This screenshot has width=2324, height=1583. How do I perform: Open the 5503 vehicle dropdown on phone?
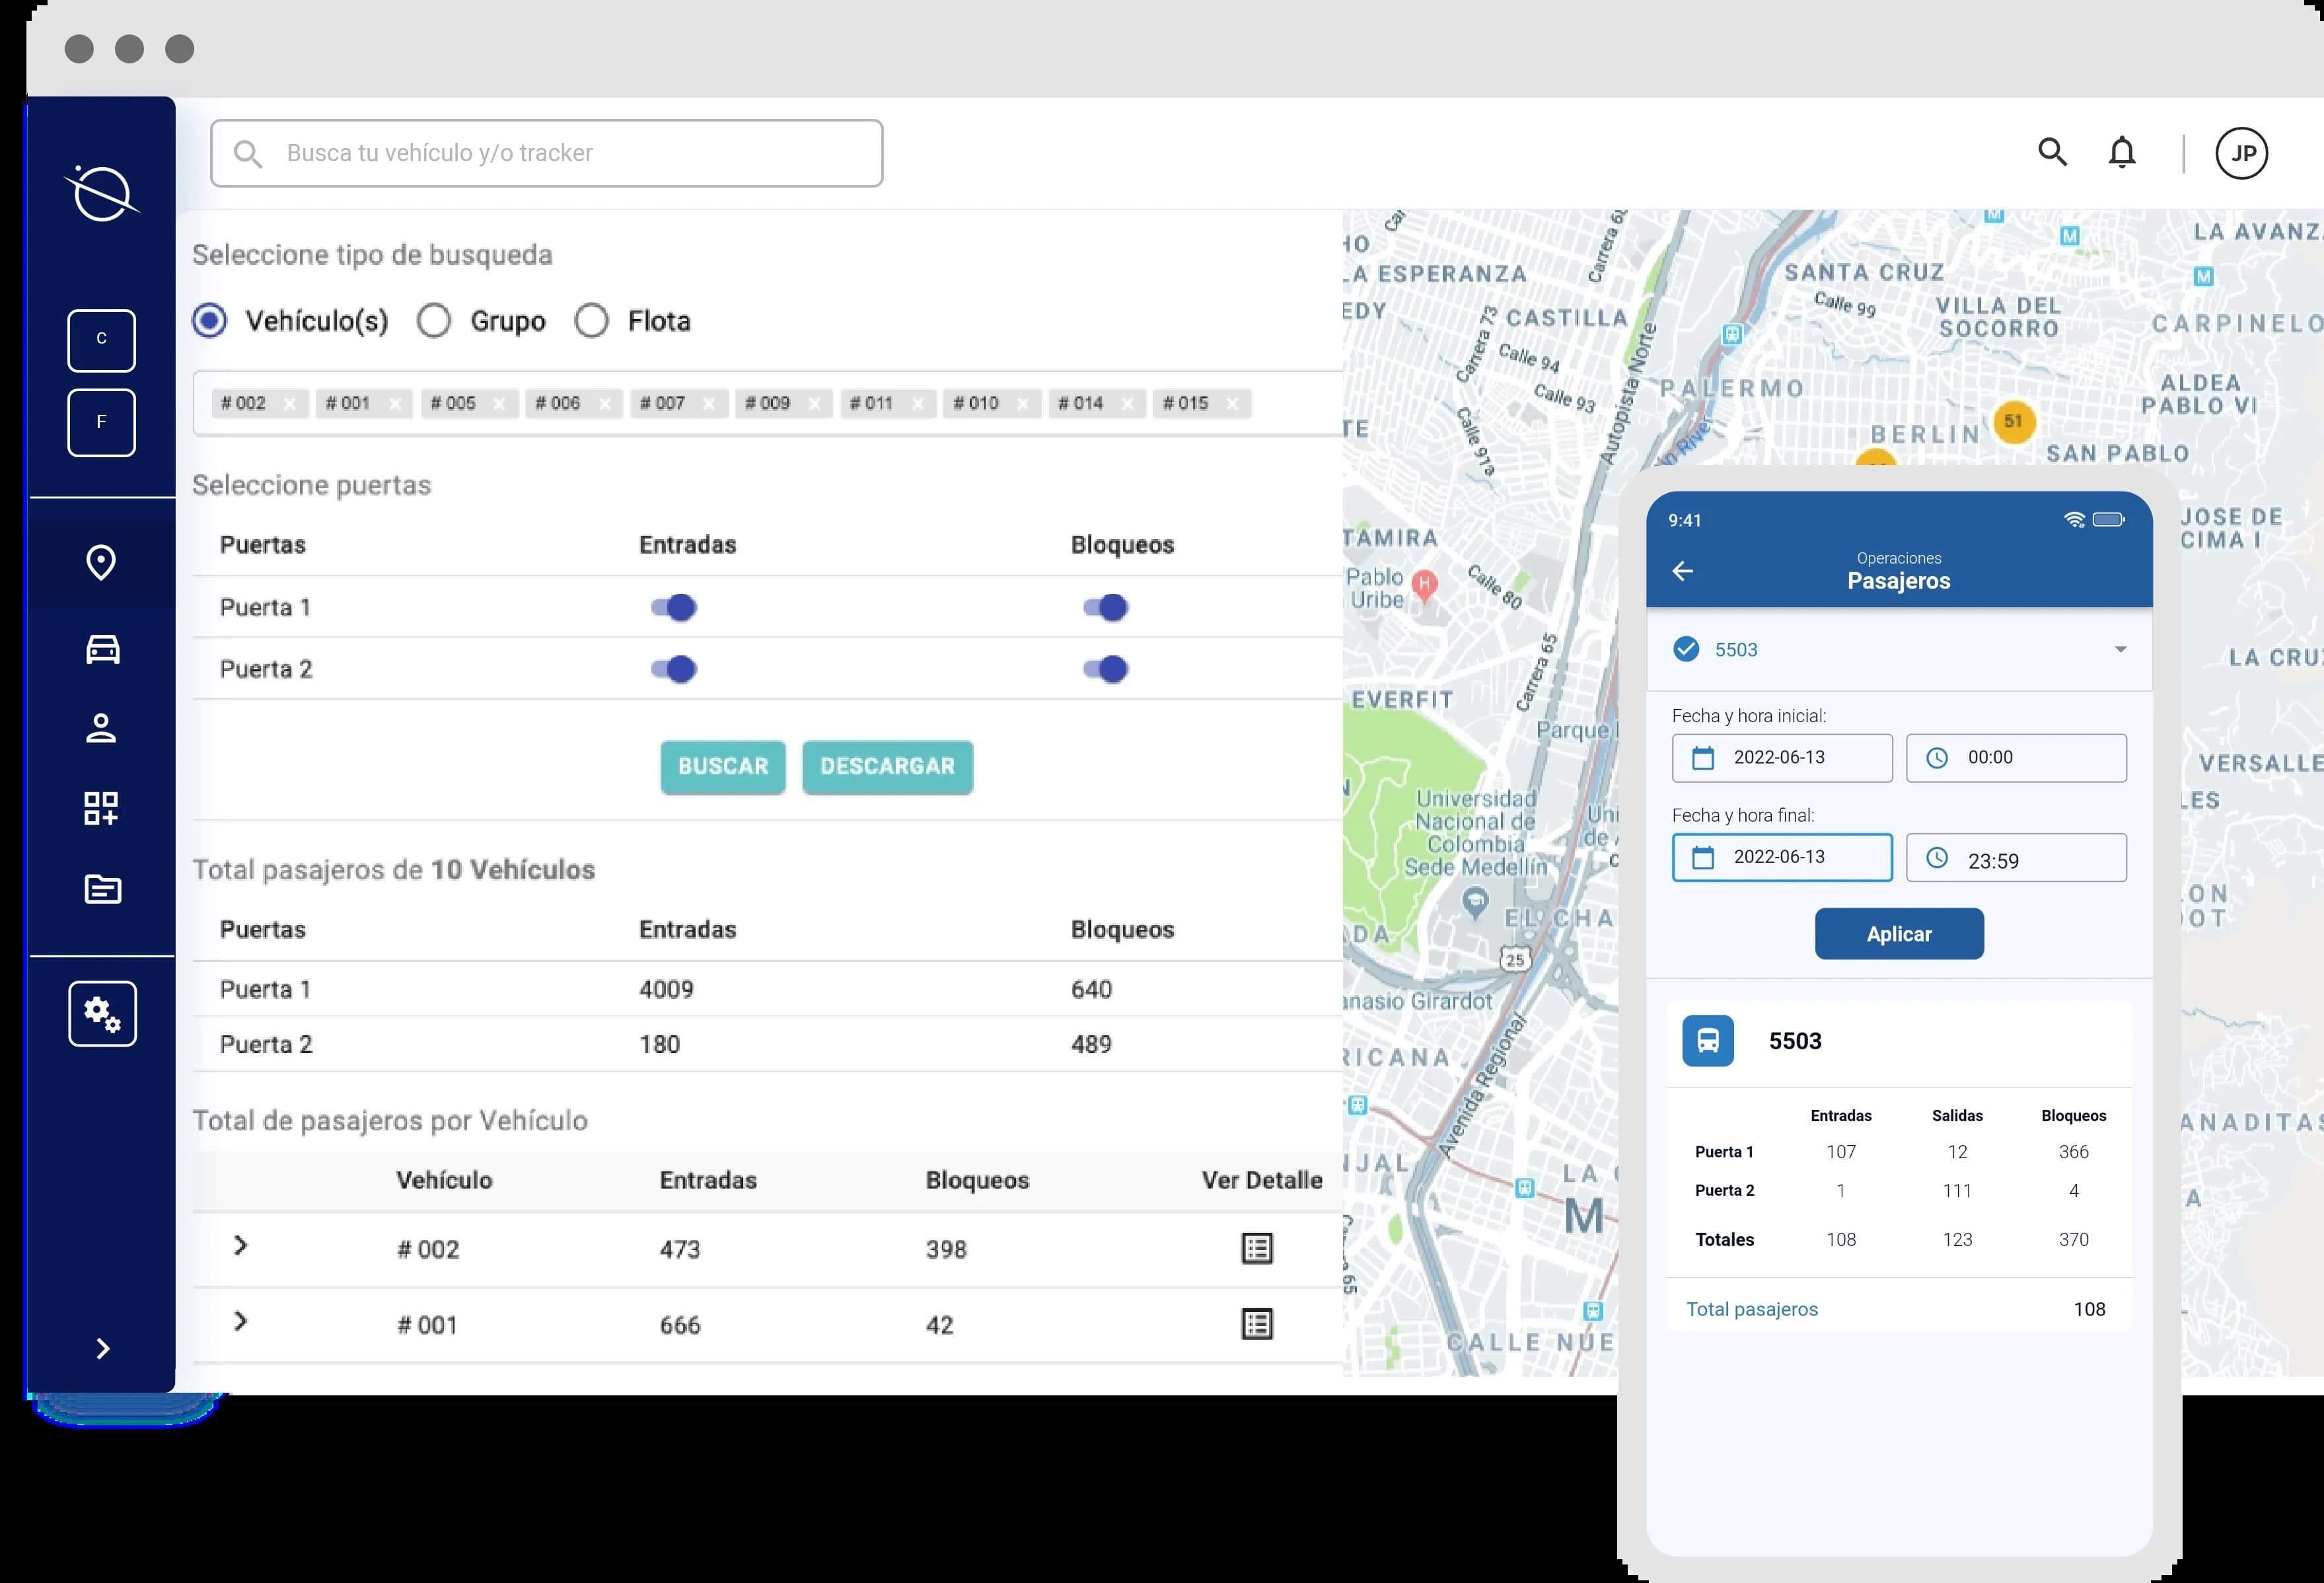(x=1899, y=650)
